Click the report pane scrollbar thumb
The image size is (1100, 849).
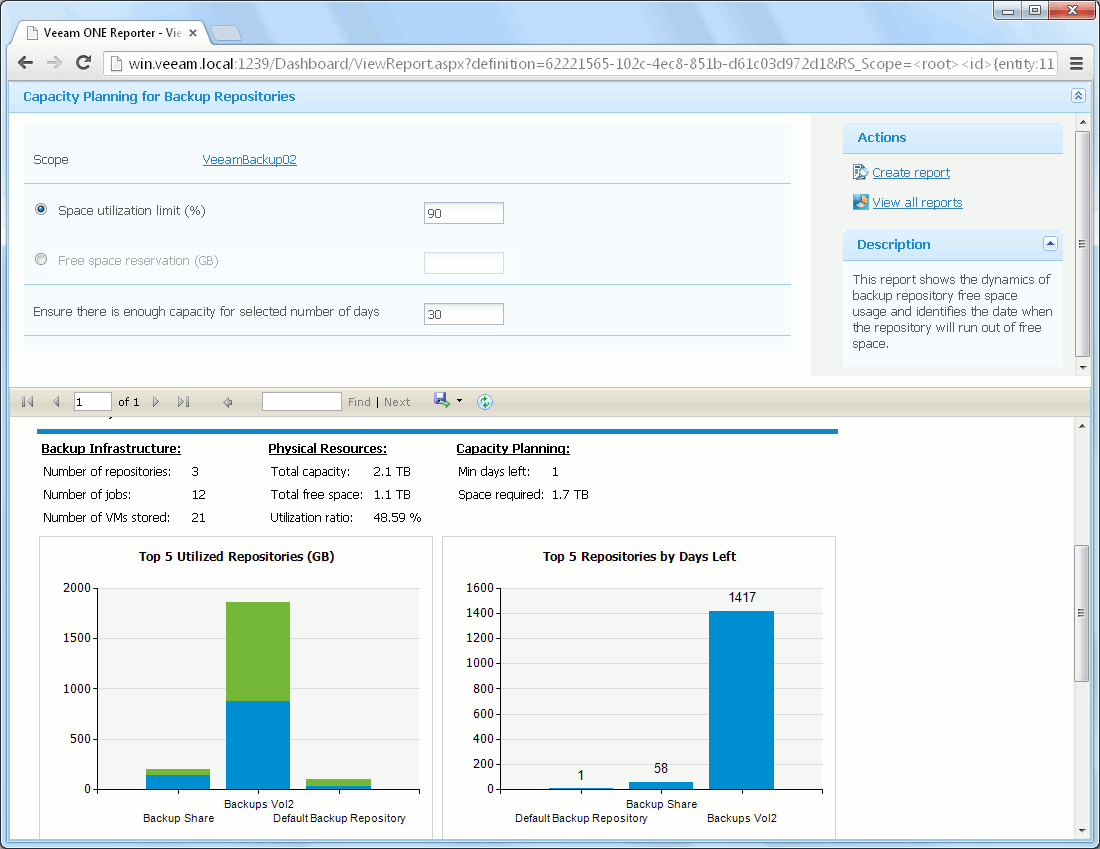[x=1083, y=613]
